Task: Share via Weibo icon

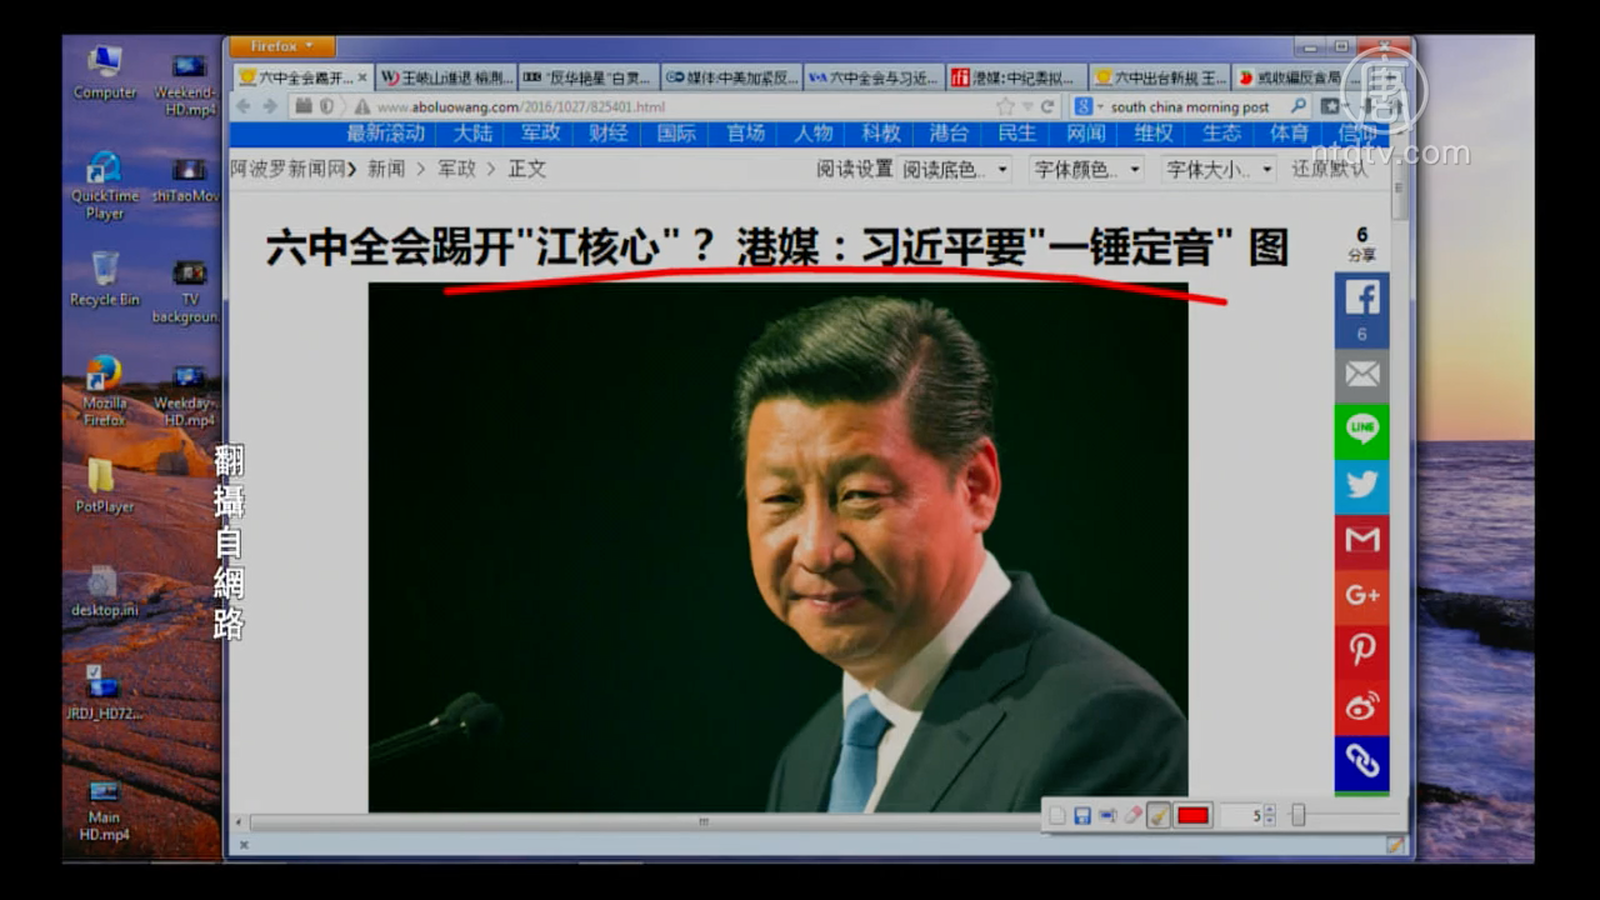Action: coord(1361,706)
